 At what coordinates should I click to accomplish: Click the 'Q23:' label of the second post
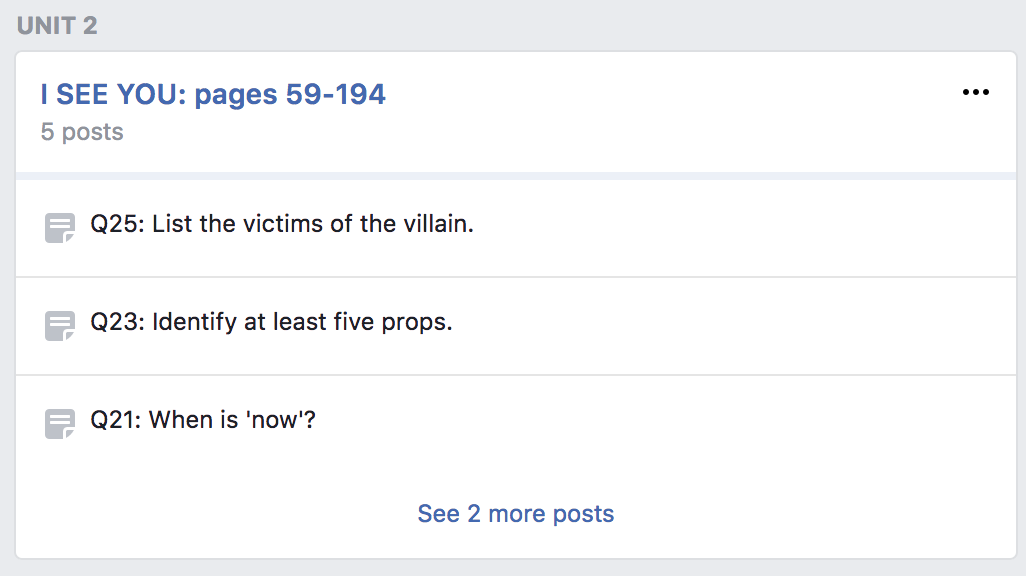tap(118, 322)
